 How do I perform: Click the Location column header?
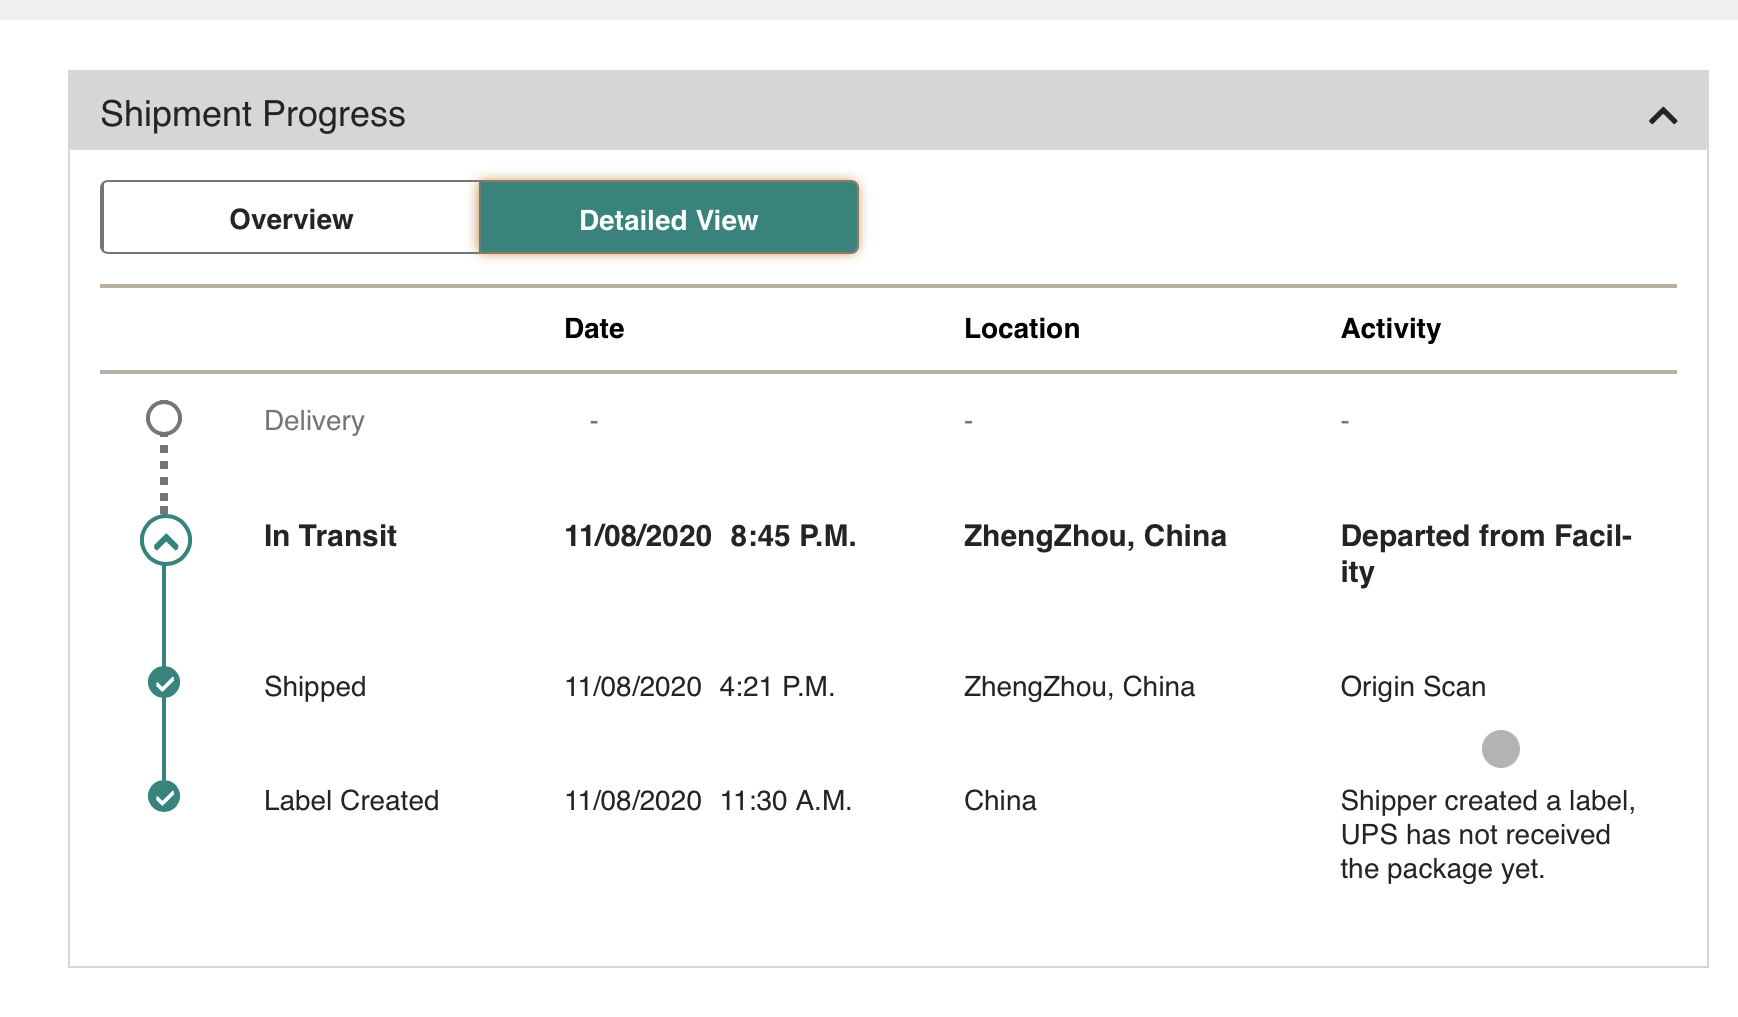1021,329
